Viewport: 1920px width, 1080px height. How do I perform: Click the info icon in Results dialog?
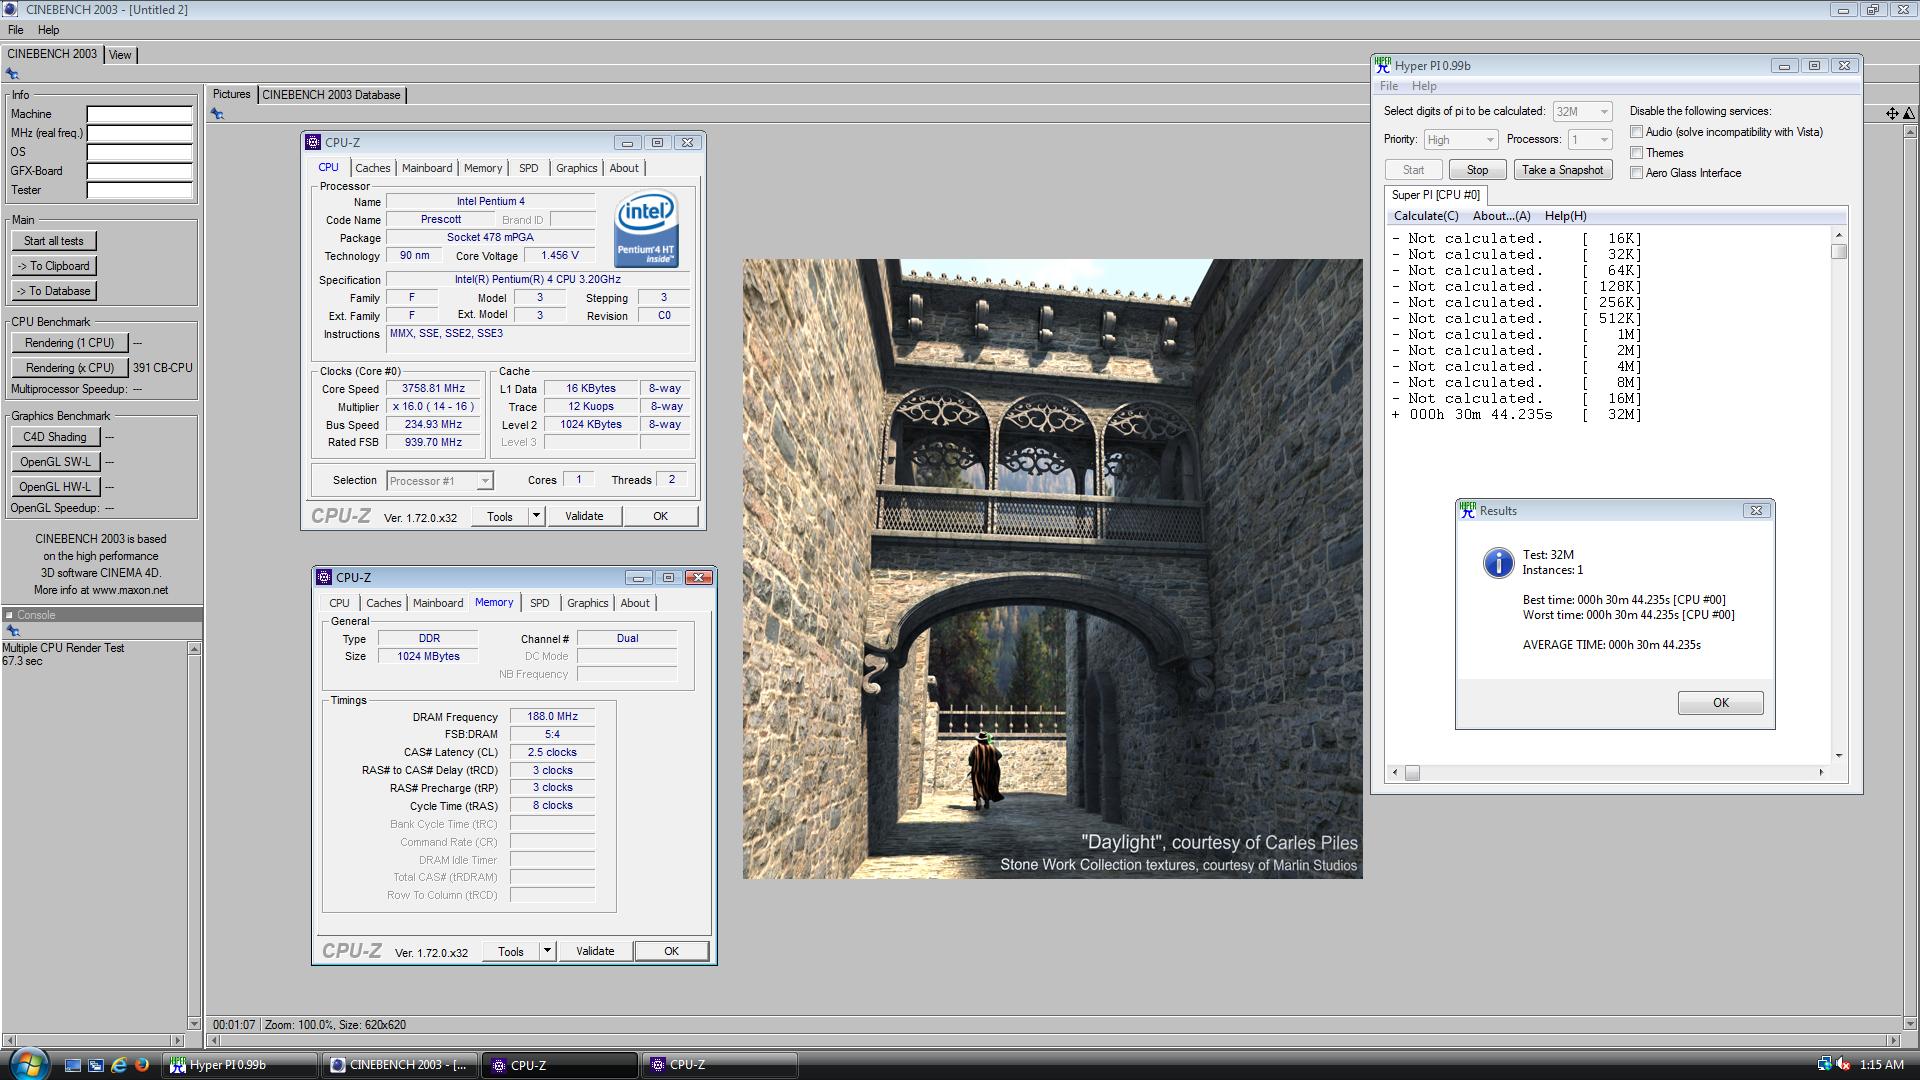point(1498,563)
